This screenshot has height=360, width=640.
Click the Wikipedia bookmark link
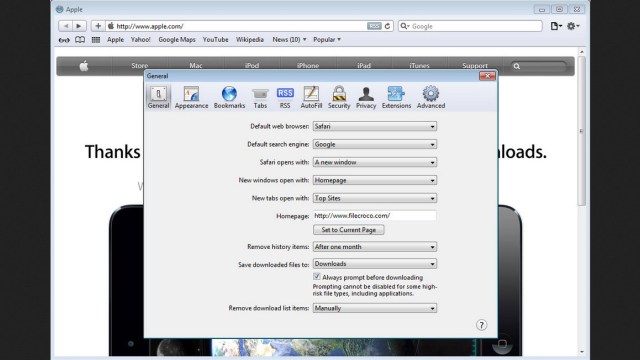tap(250, 40)
